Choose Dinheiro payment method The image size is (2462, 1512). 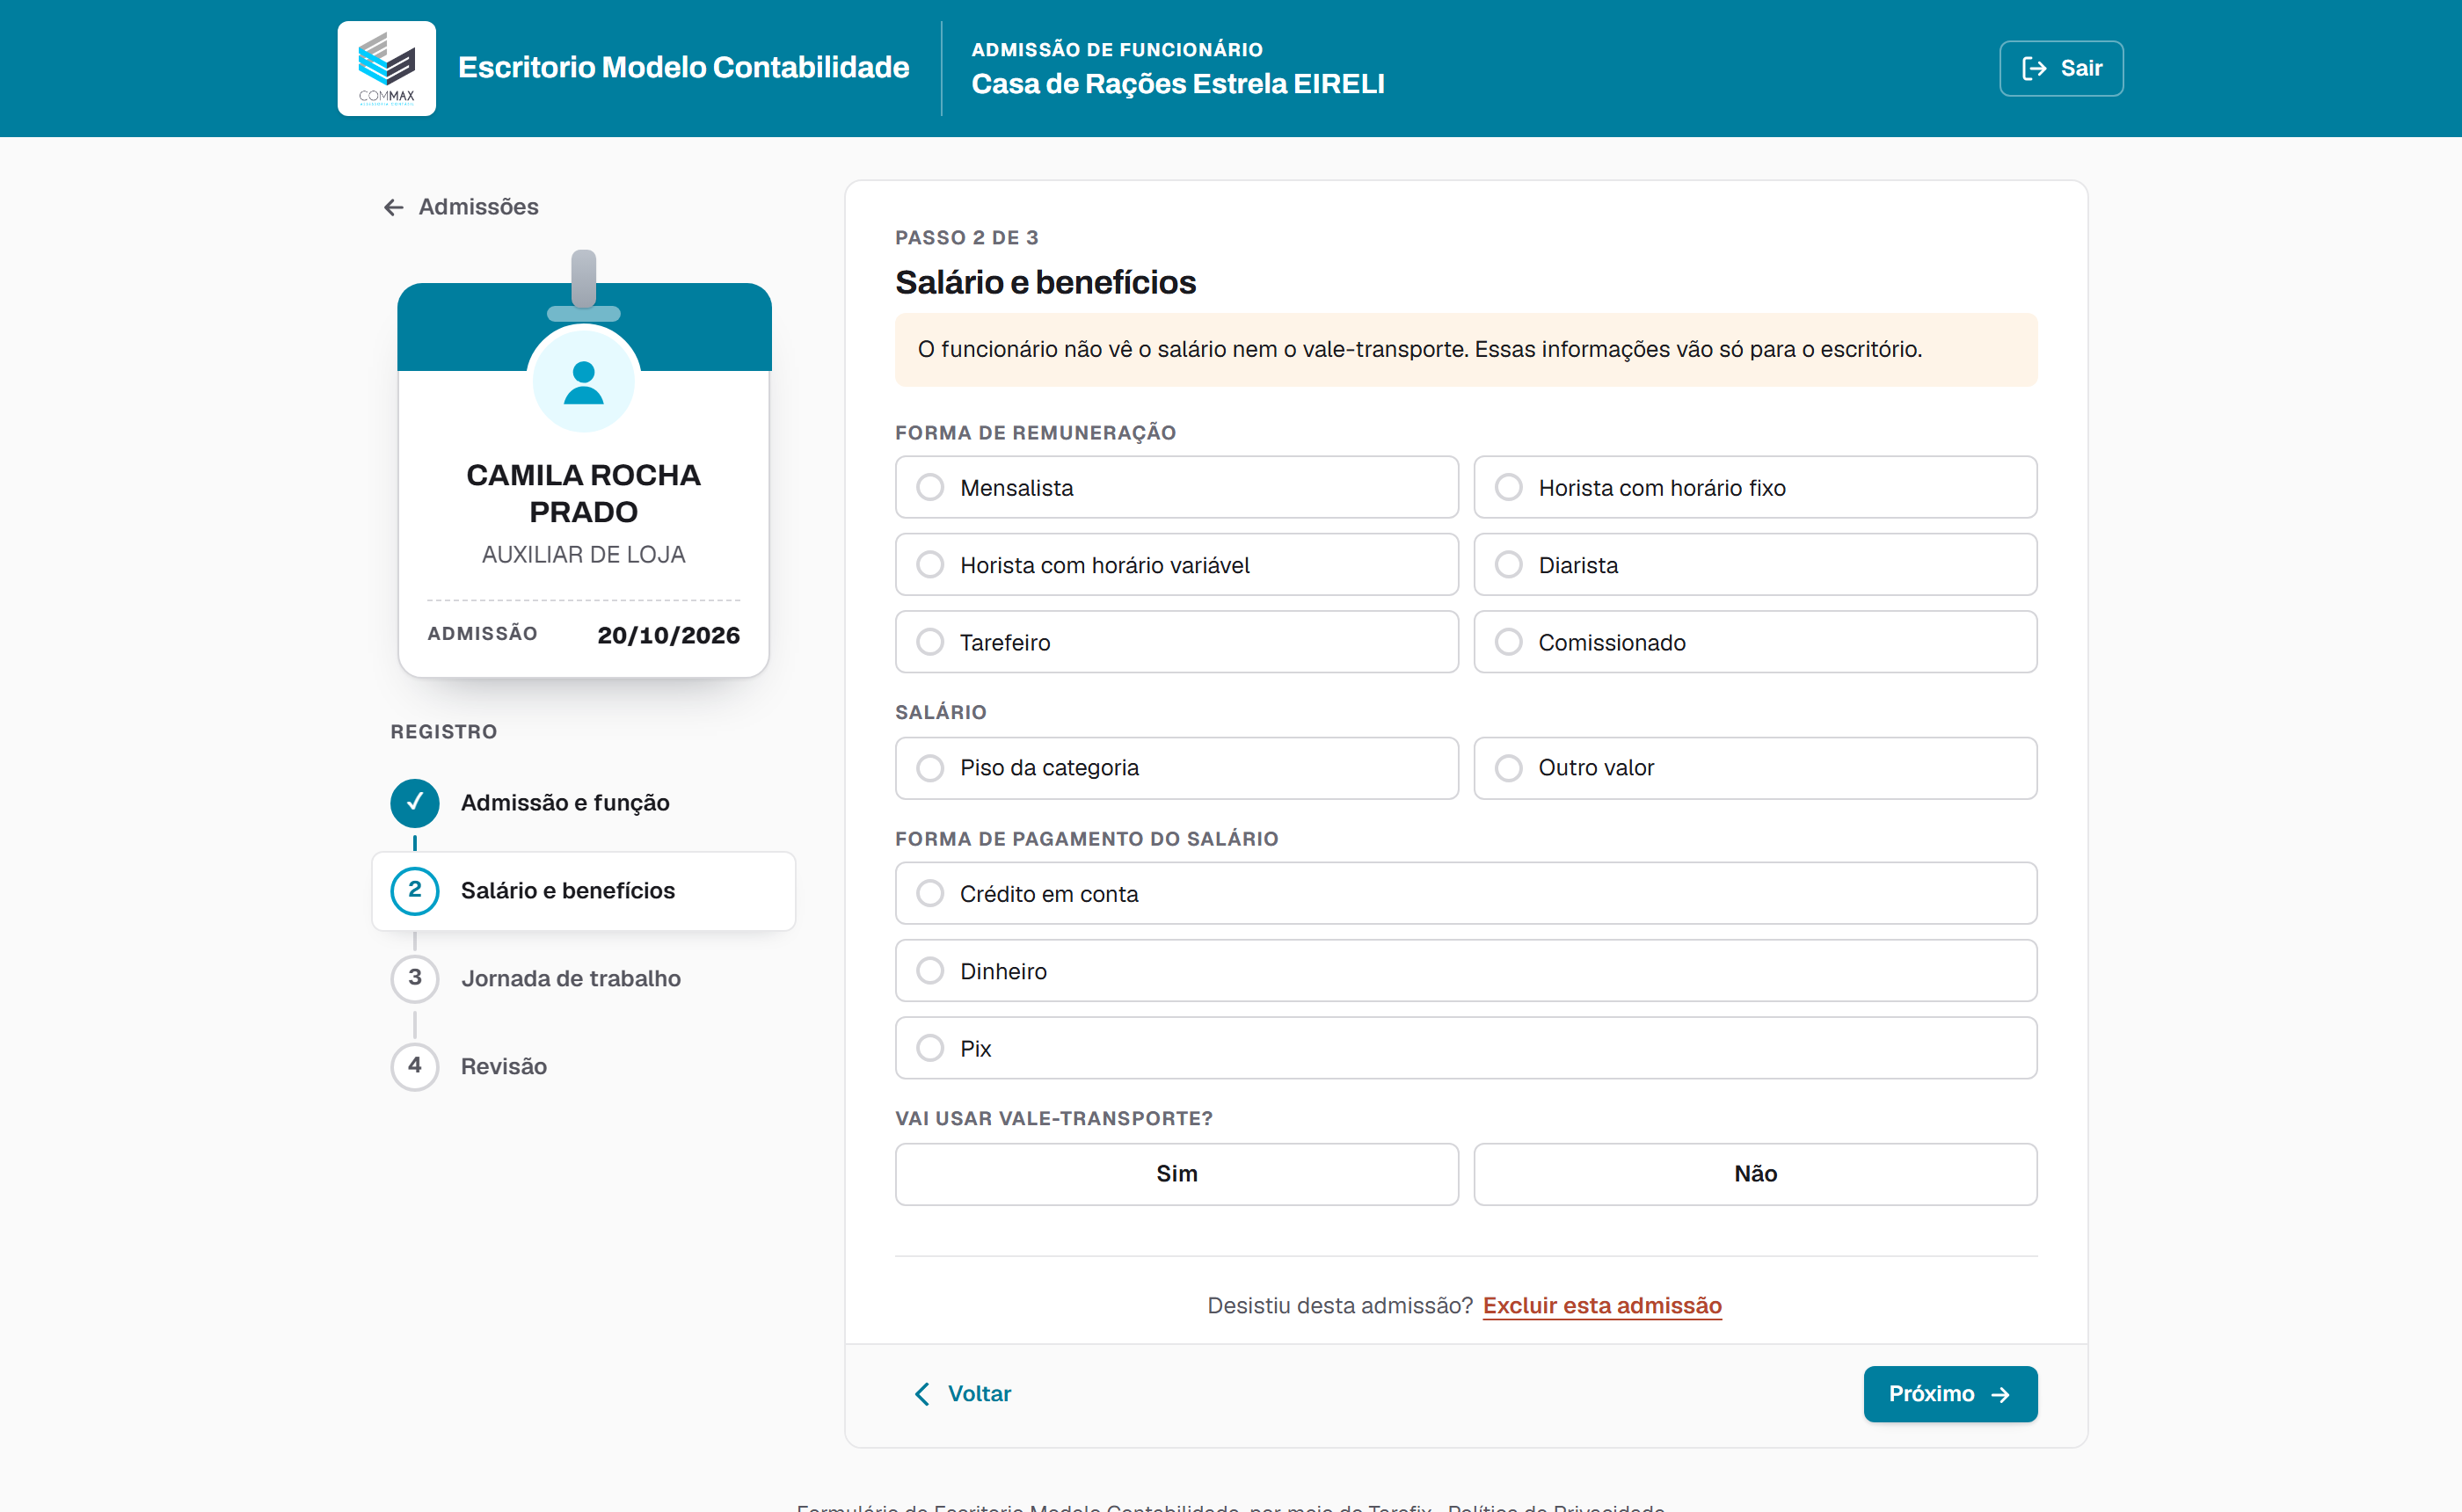tap(1466, 971)
